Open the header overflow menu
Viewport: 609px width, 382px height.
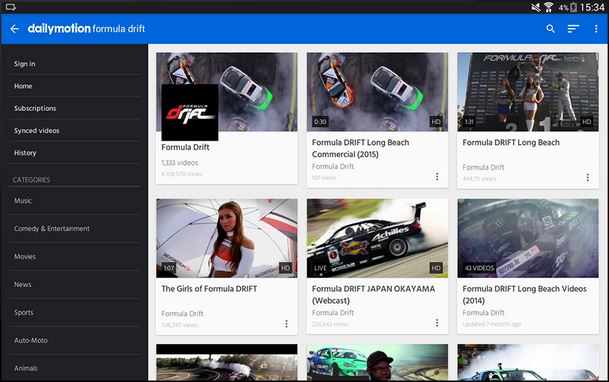(x=596, y=29)
